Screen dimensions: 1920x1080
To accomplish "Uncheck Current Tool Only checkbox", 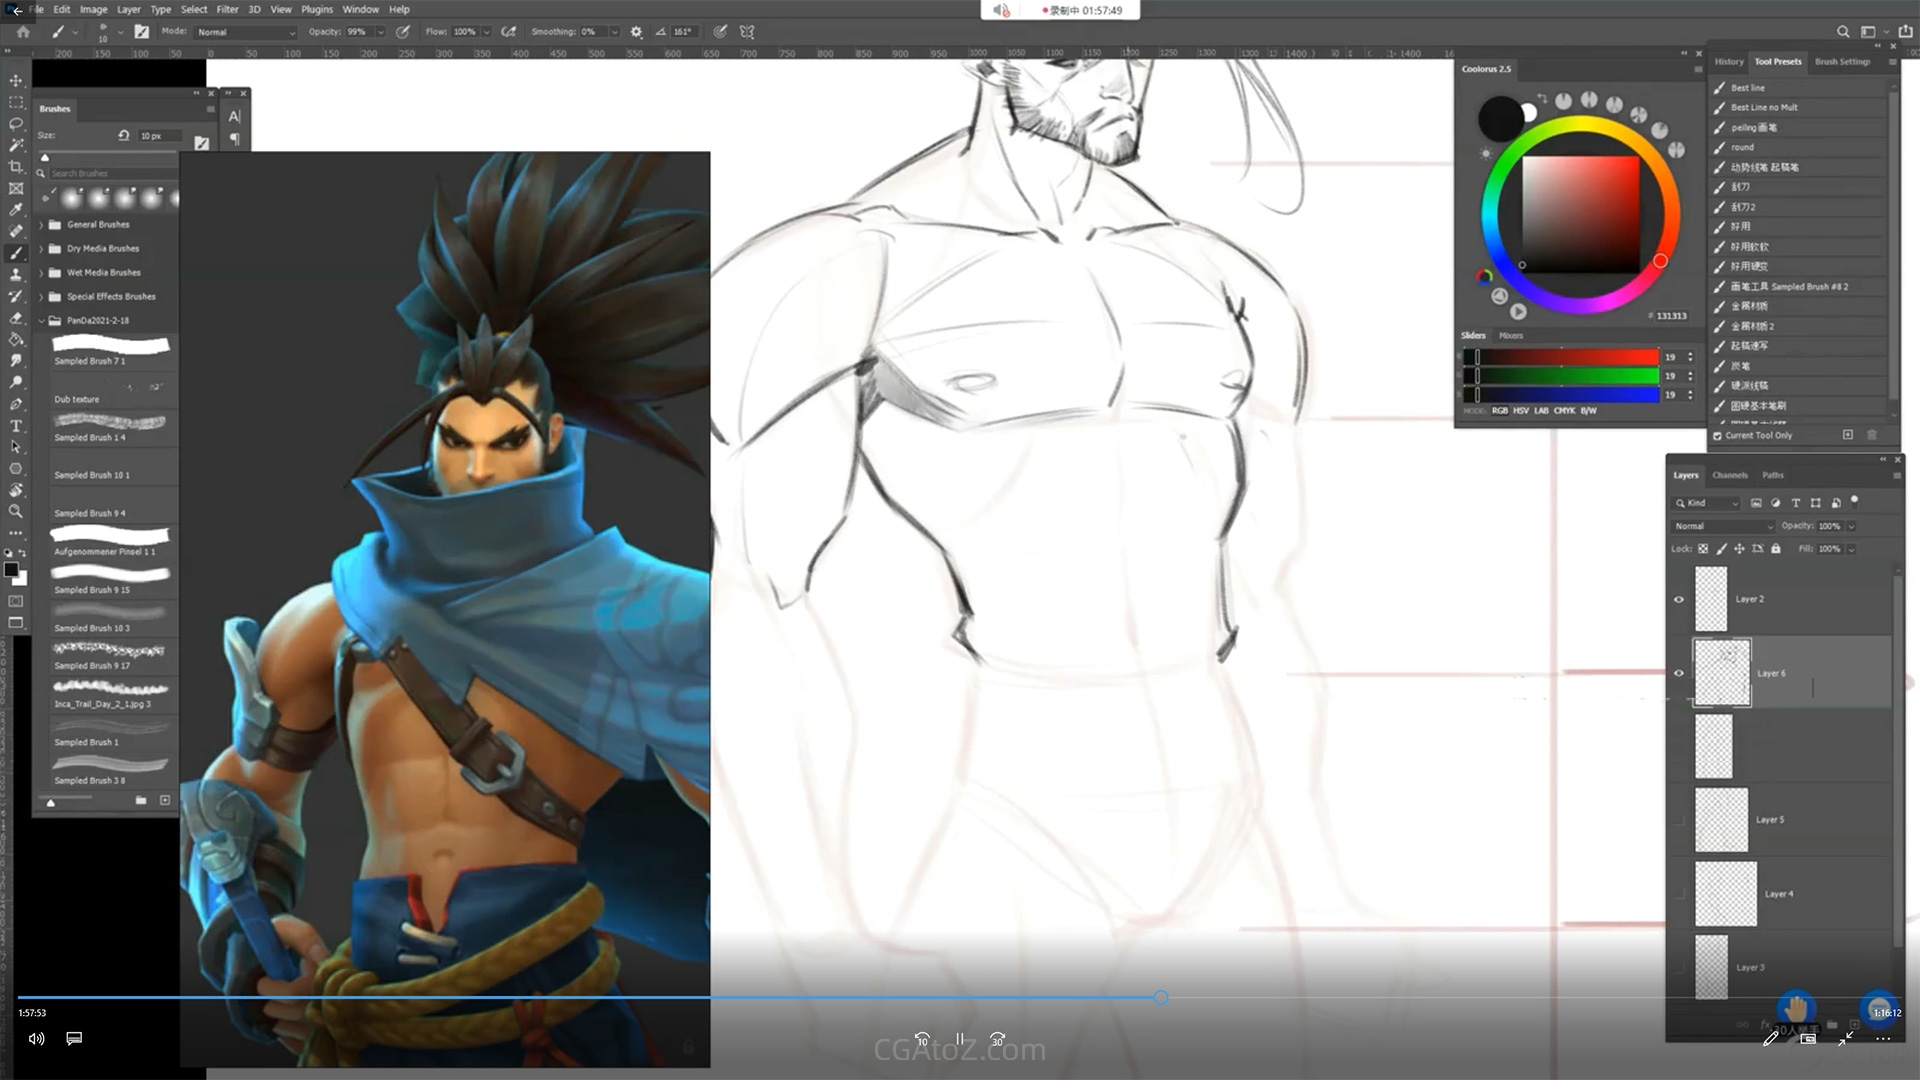I will point(1718,436).
